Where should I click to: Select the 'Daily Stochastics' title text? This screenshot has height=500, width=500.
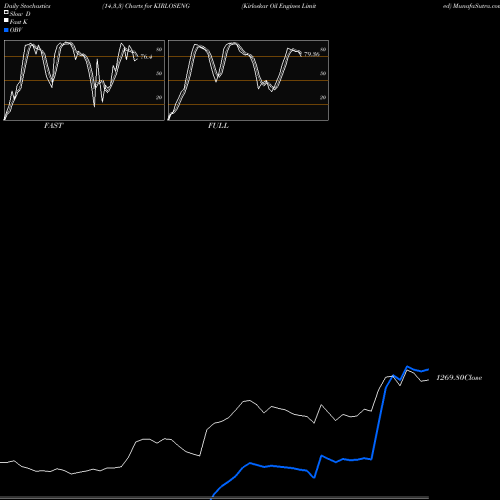point(27,6)
